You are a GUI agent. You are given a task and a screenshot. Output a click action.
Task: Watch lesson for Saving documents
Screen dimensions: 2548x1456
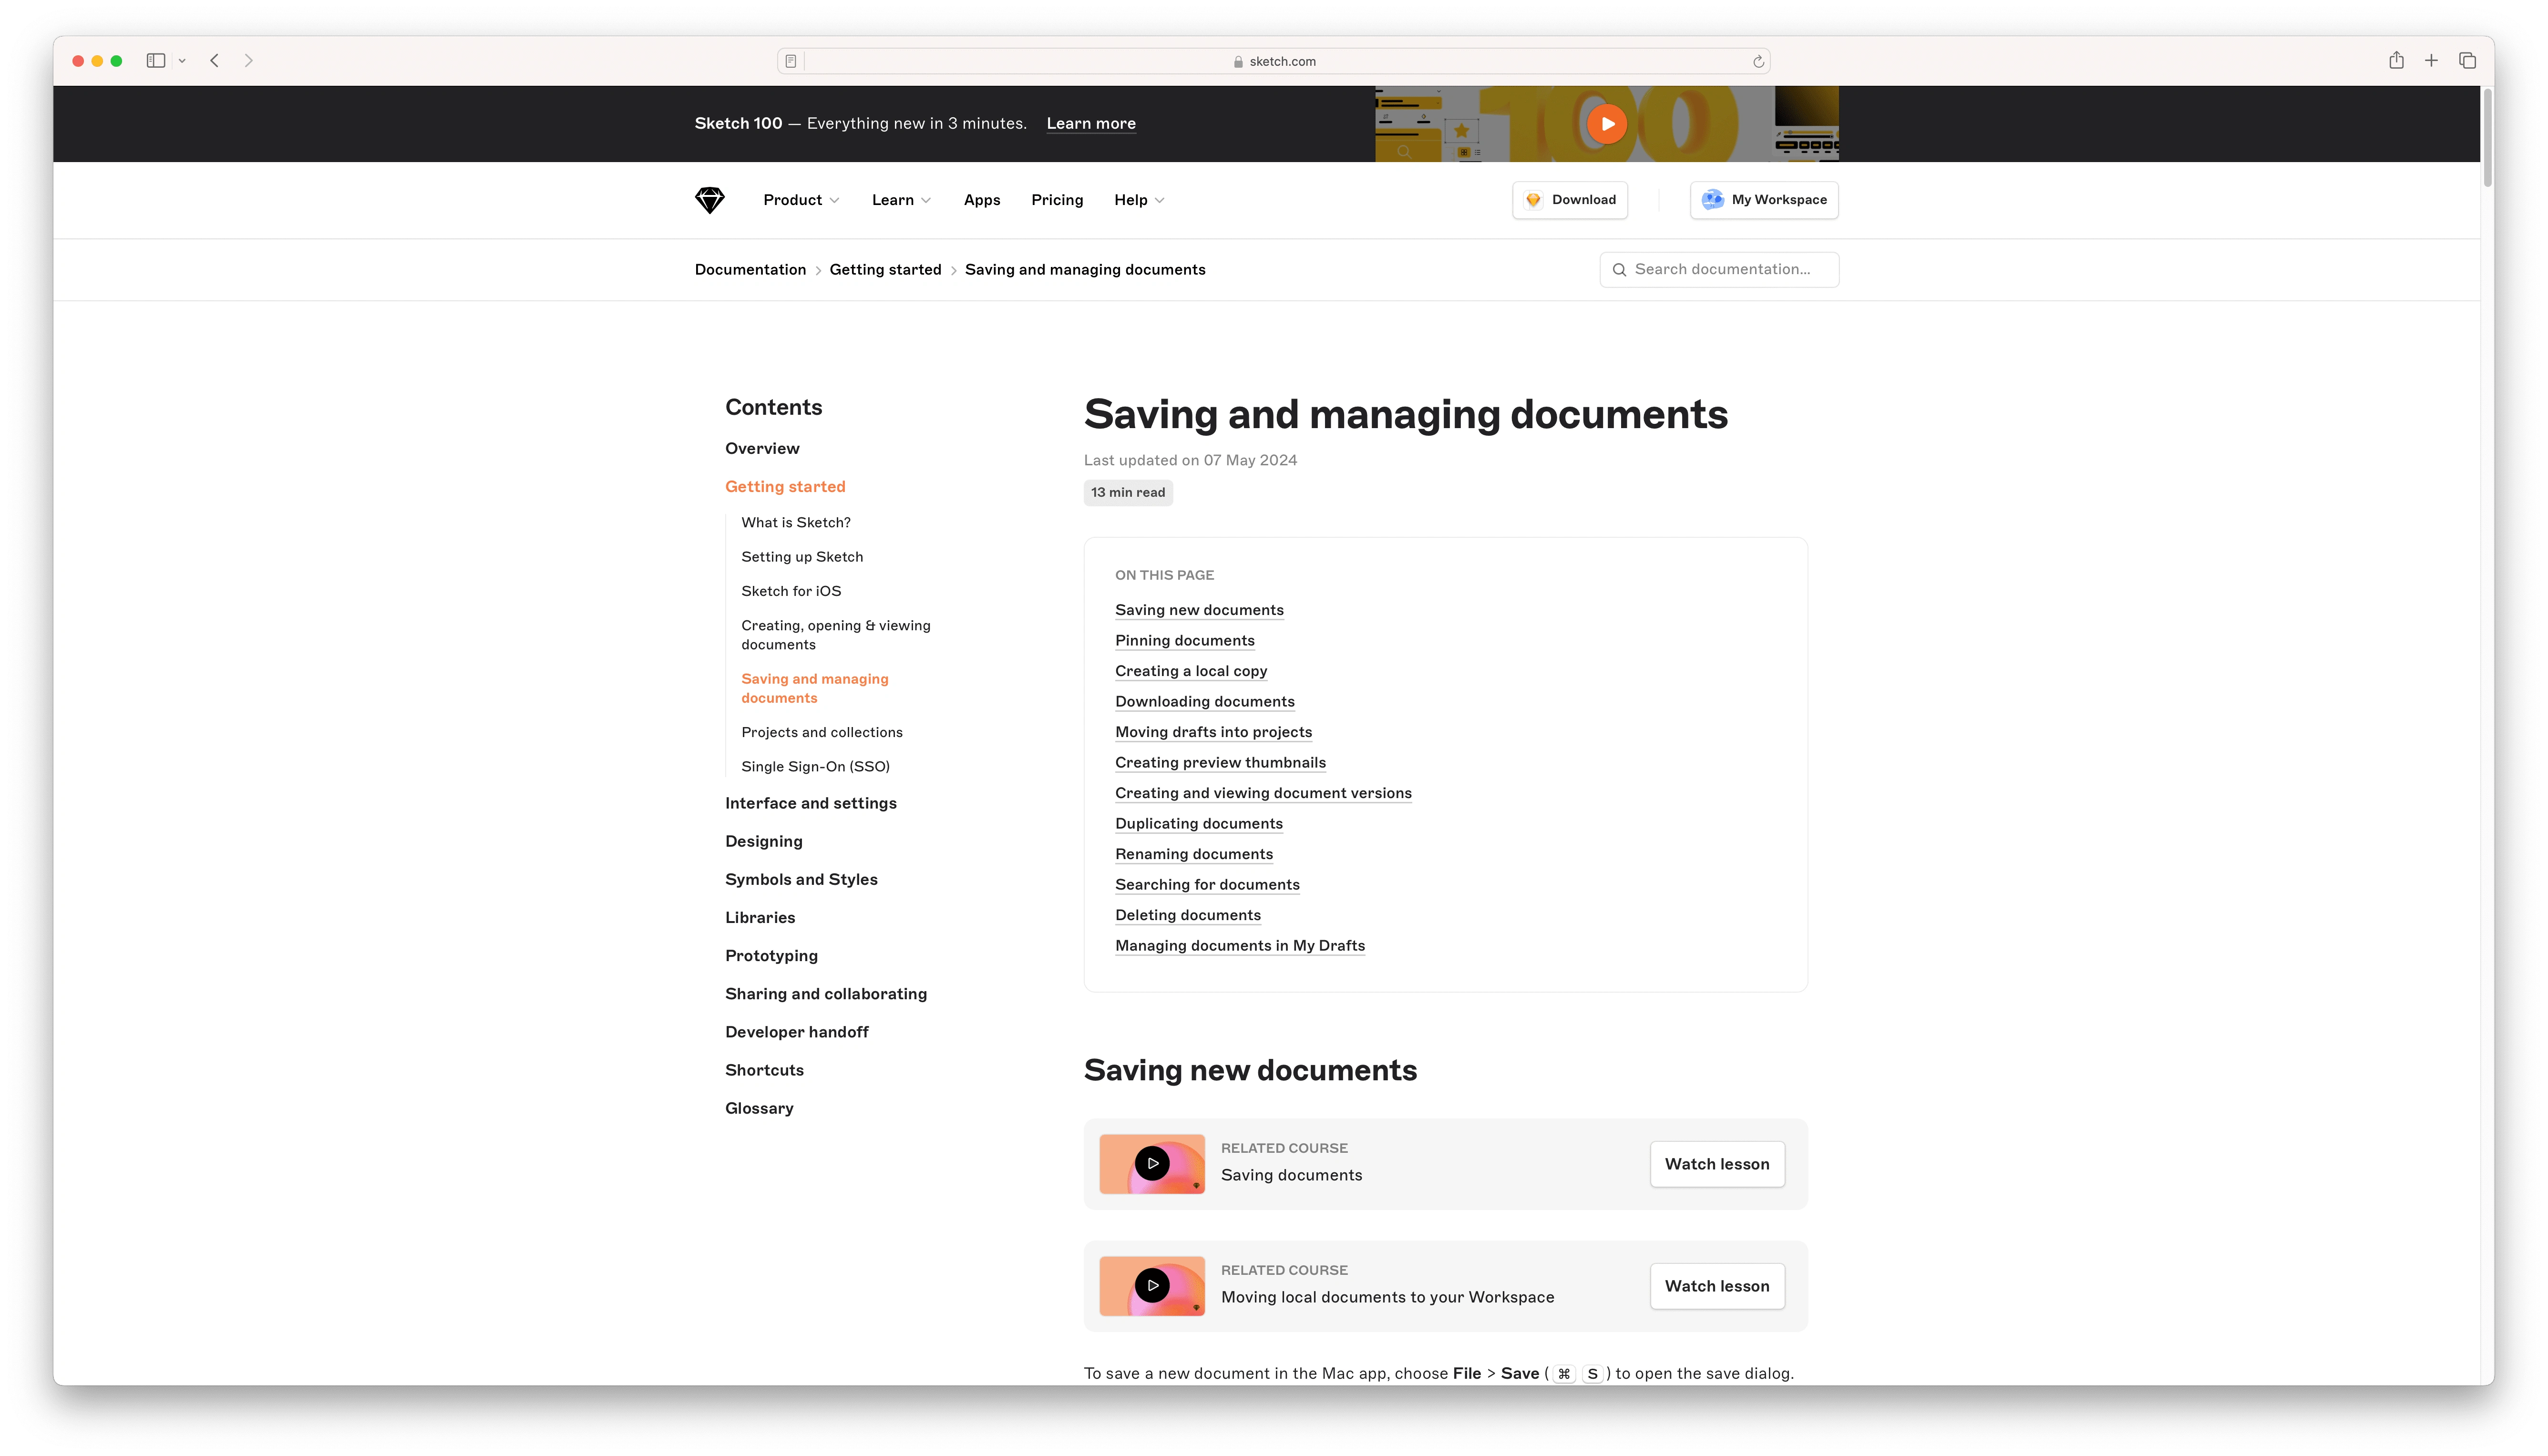pos(1716,1164)
